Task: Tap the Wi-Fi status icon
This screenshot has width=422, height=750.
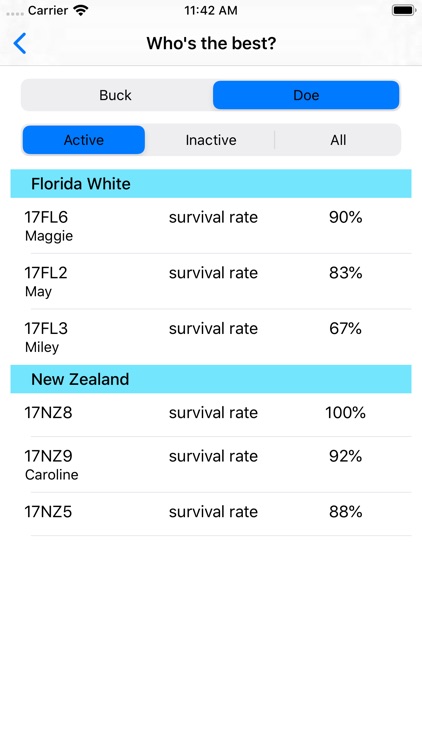Action: click(x=81, y=11)
